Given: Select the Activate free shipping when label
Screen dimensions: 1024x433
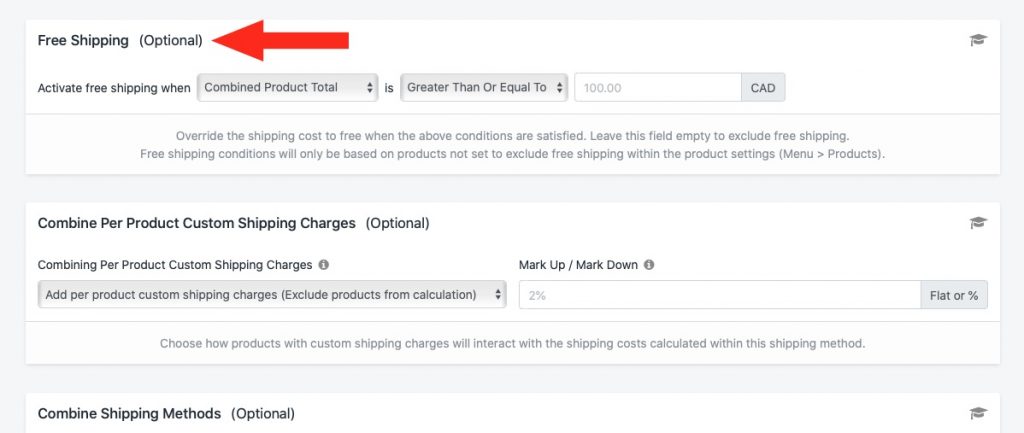Looking at the screenshot, I should (114, 88).
